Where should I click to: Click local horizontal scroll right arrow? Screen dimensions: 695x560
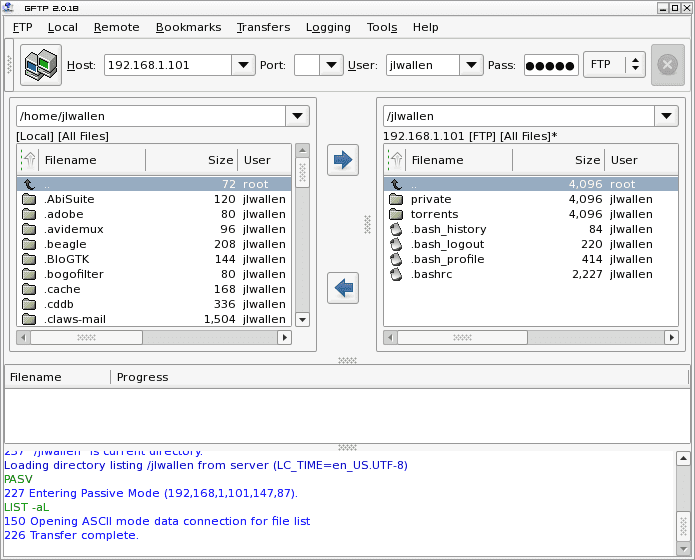pos(285,337)
